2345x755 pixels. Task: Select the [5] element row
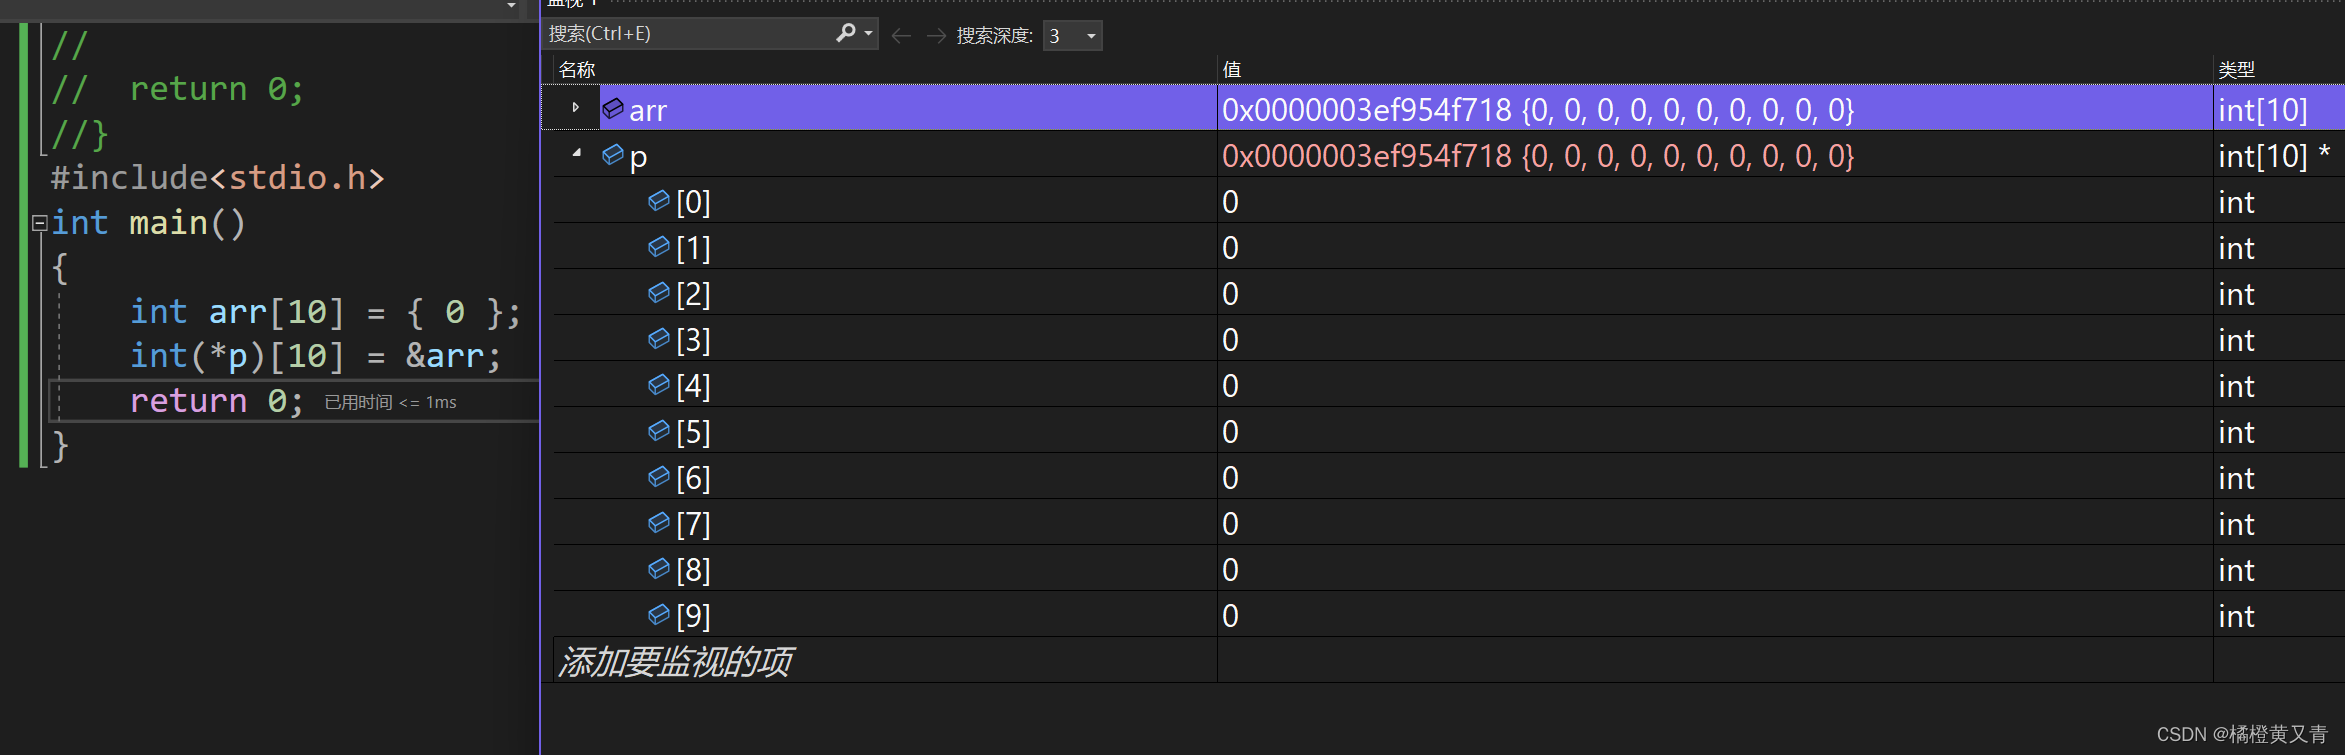point(1448,431)
